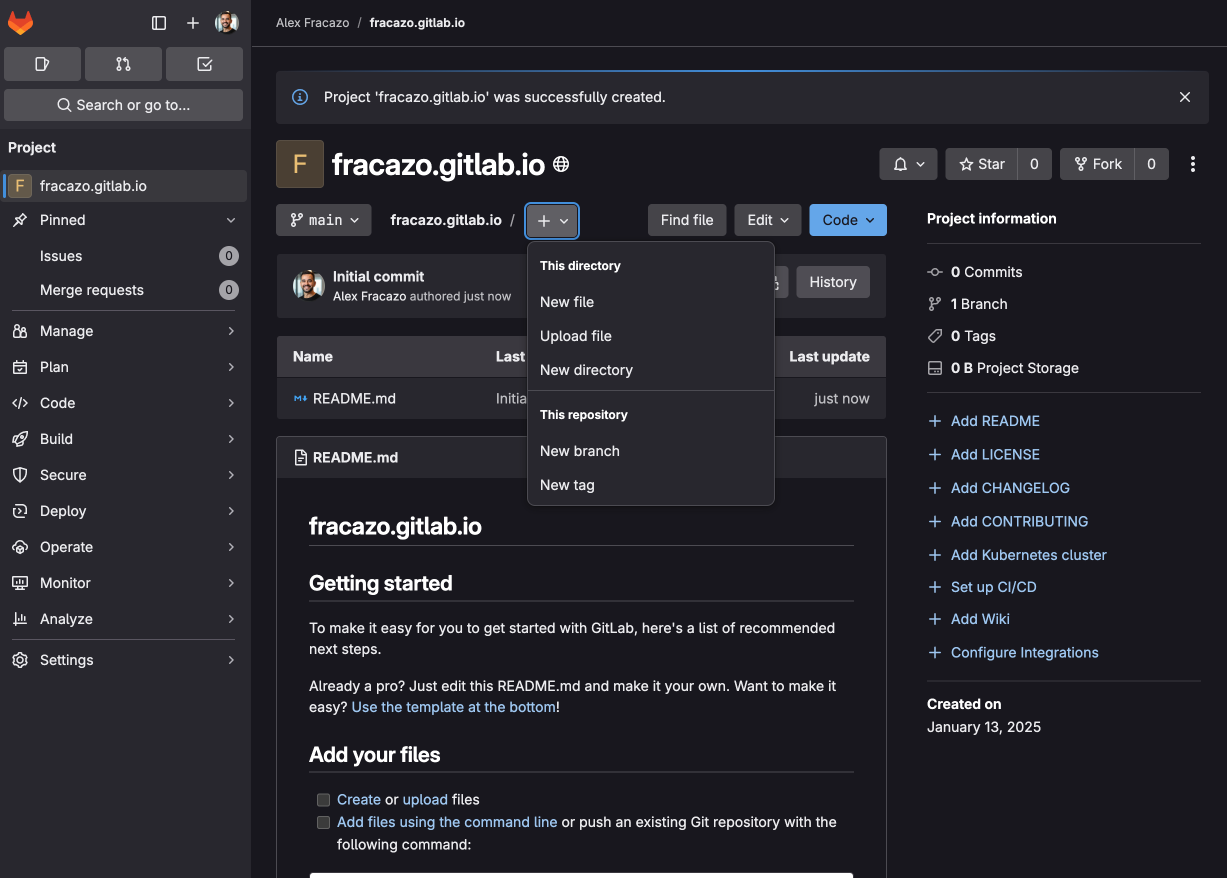Click the star count 0
Screen dimensions: 1227x878
tap(1034, 164)
